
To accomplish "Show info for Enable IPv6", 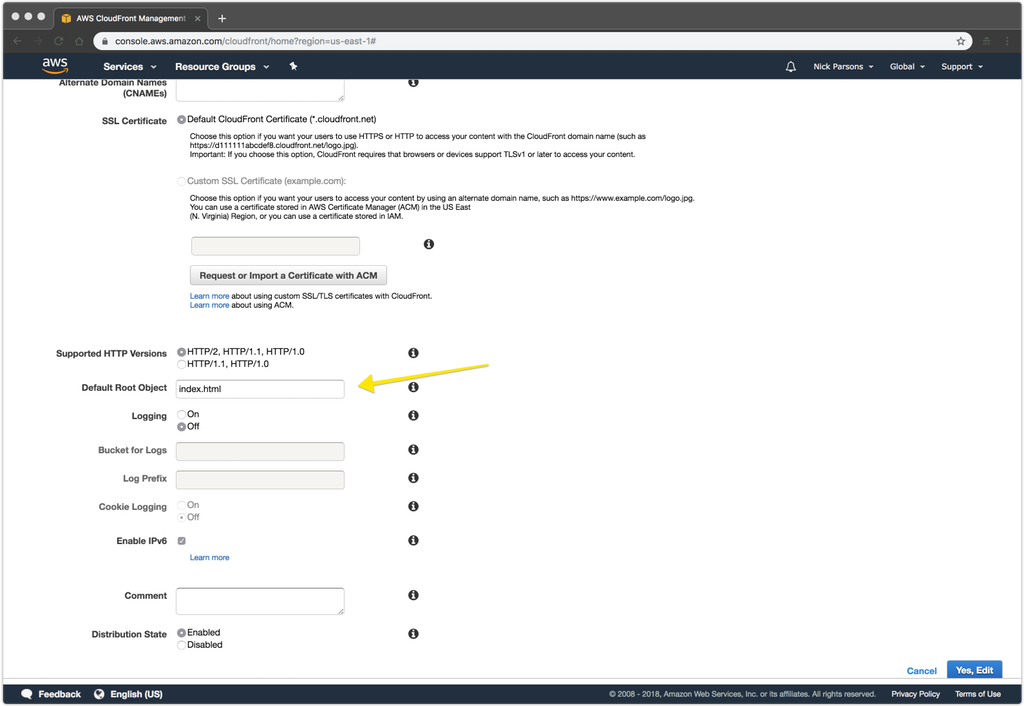I will point(413,541).
